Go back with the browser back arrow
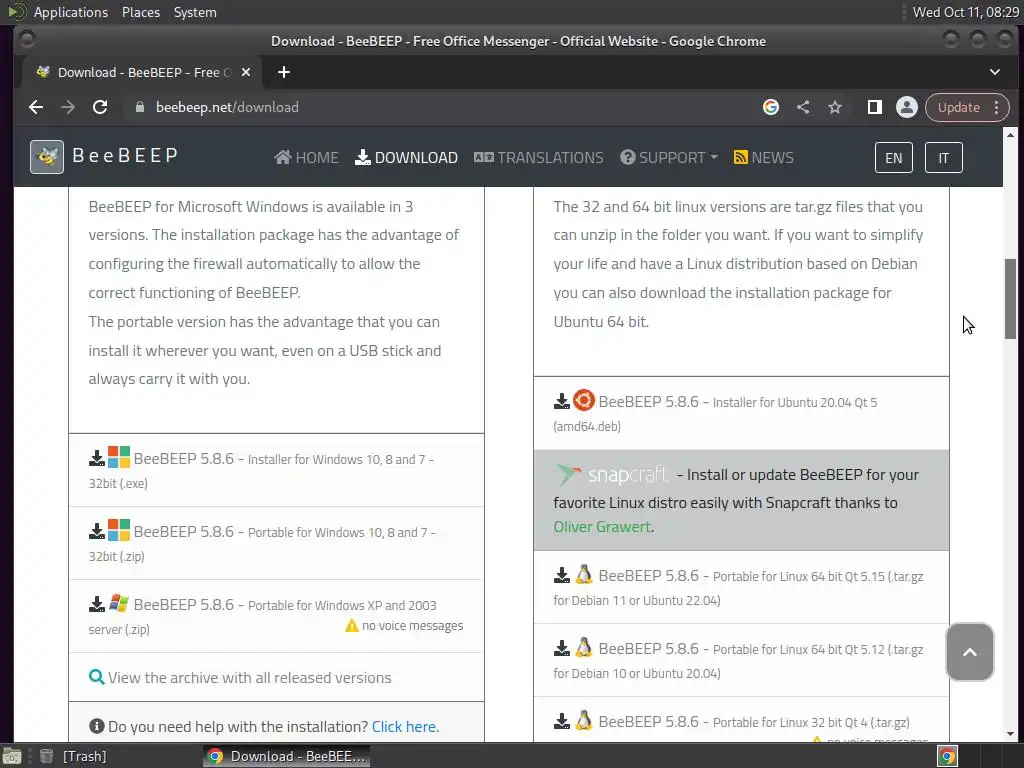 click(36, 107)
